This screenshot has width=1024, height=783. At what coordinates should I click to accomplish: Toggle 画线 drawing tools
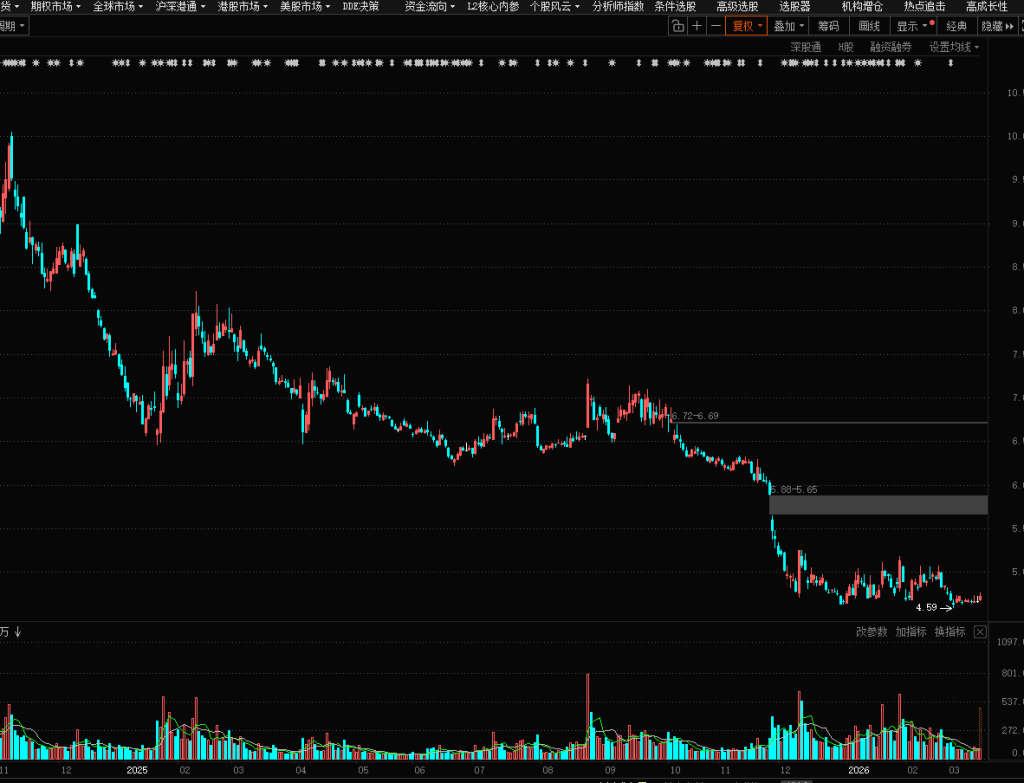pos(869,26)
